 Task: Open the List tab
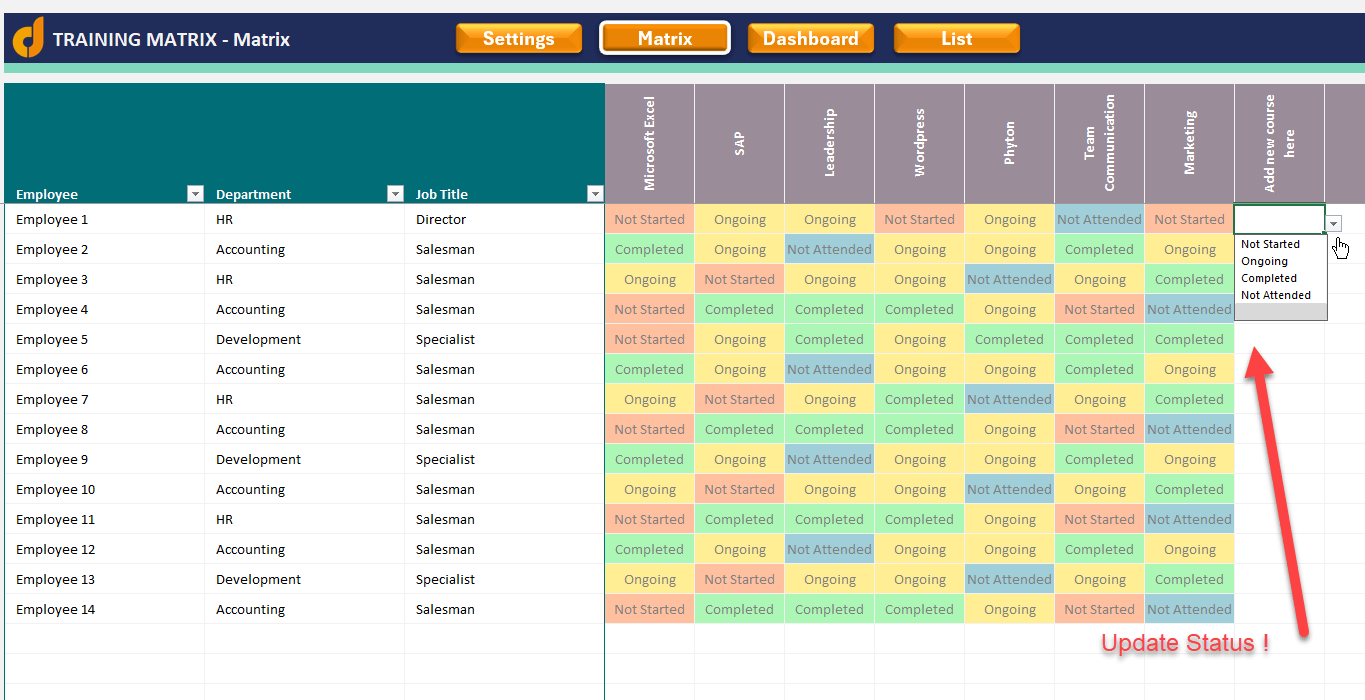[957, 38]
